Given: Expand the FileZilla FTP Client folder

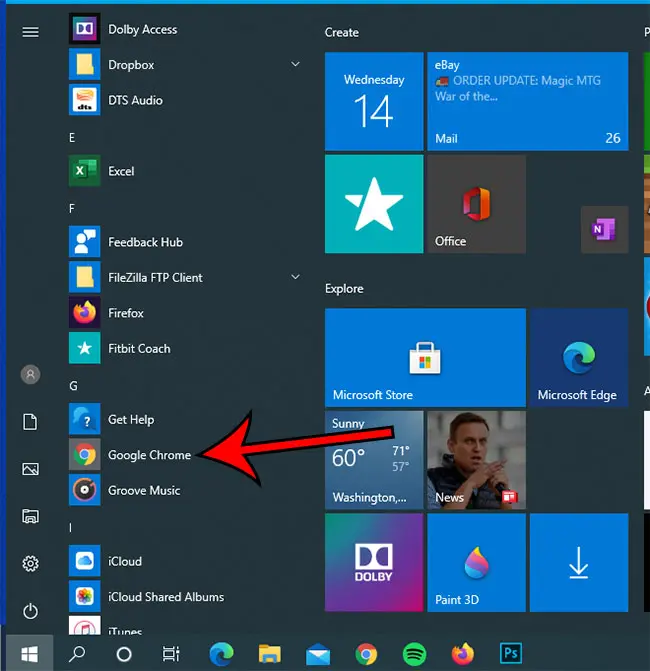Looking at the screenshot, I should click(295, 277).
